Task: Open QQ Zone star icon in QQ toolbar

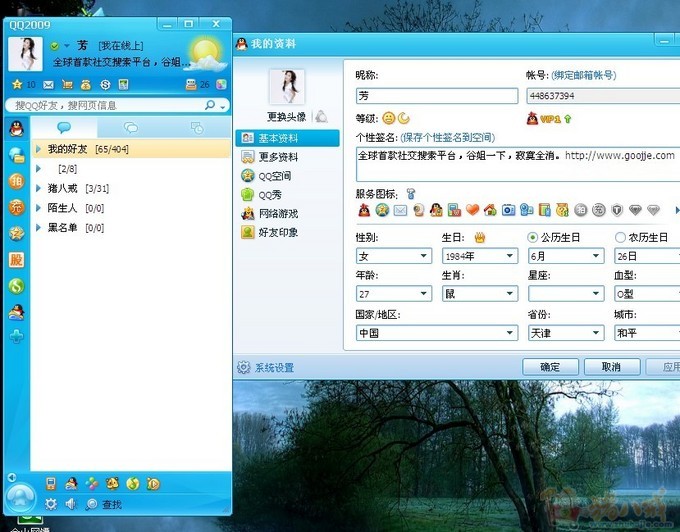Action: click(17, 84)
